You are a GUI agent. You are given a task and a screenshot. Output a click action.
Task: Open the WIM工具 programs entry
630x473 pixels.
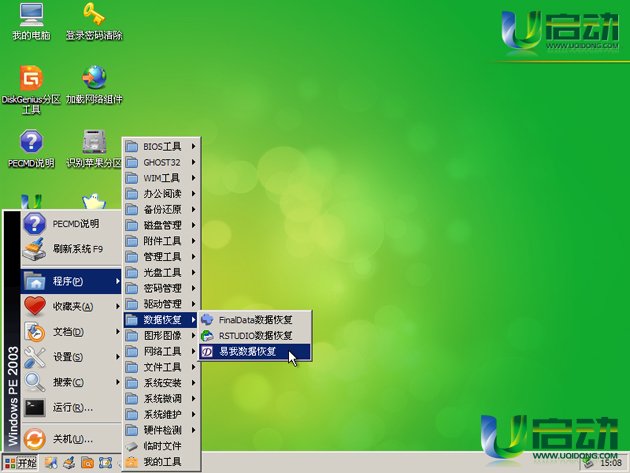[161, 178]
